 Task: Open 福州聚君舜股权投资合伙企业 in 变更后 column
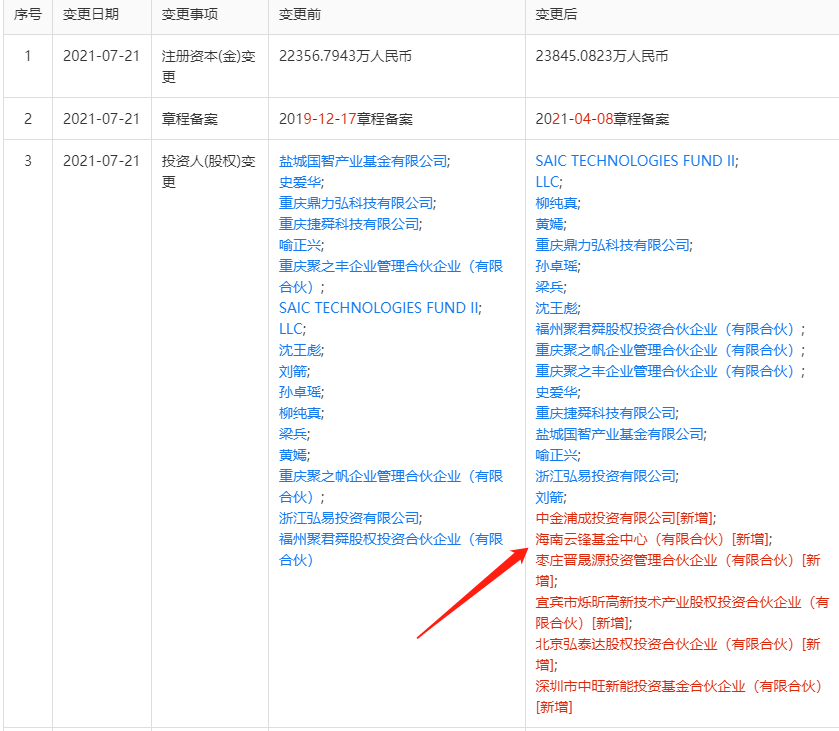[x=668, y=329]
